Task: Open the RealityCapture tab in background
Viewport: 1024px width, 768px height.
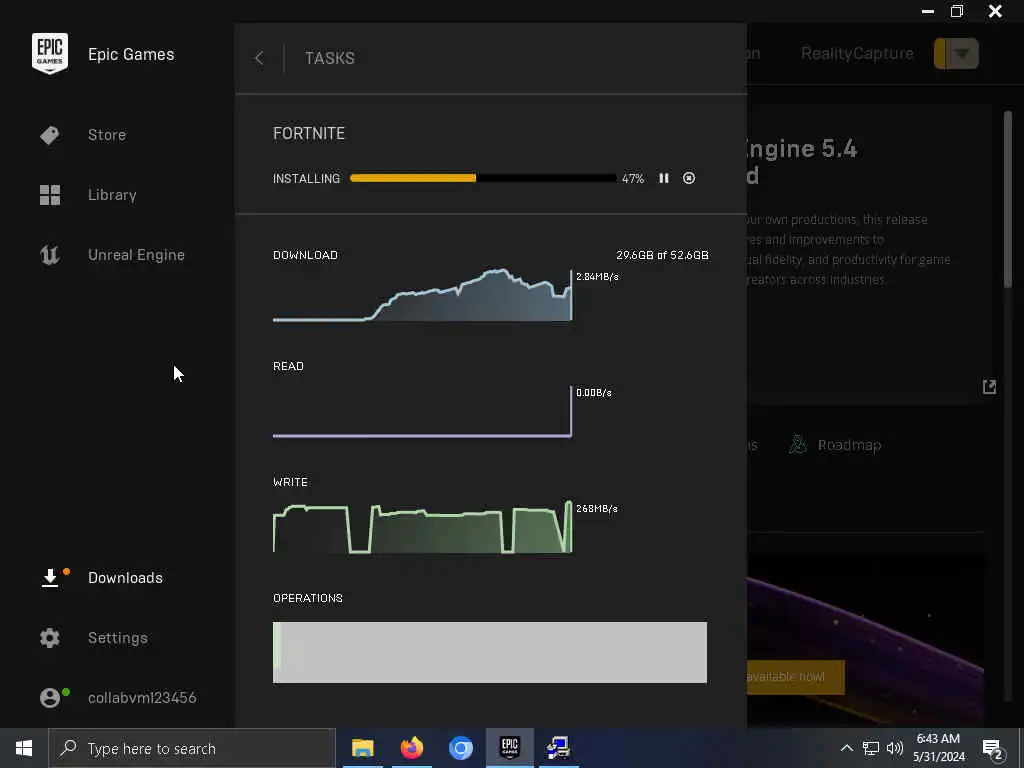Action: coord(857,54)
